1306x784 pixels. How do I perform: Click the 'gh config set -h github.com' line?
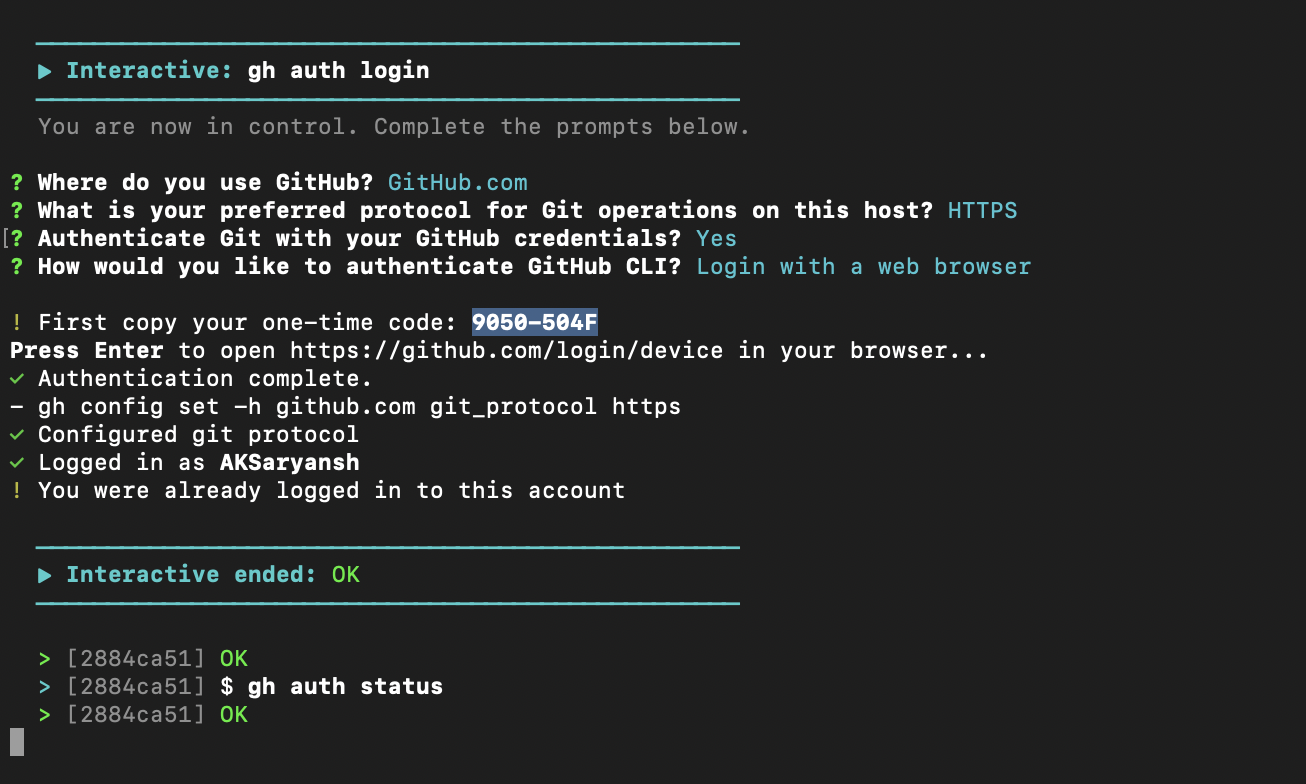345,407
